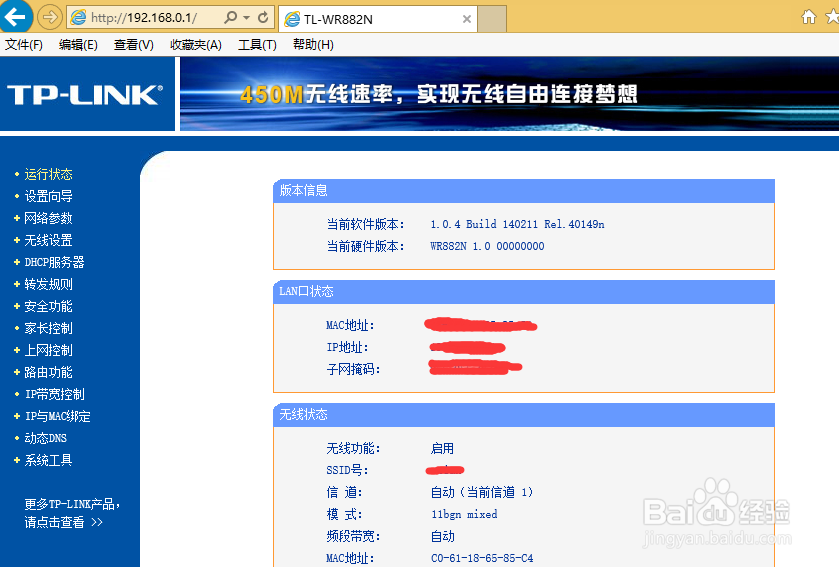The height and width of the screenshot is (567, 839).
Task: Close the TL-WR882N tab
Action: (467, 19)
